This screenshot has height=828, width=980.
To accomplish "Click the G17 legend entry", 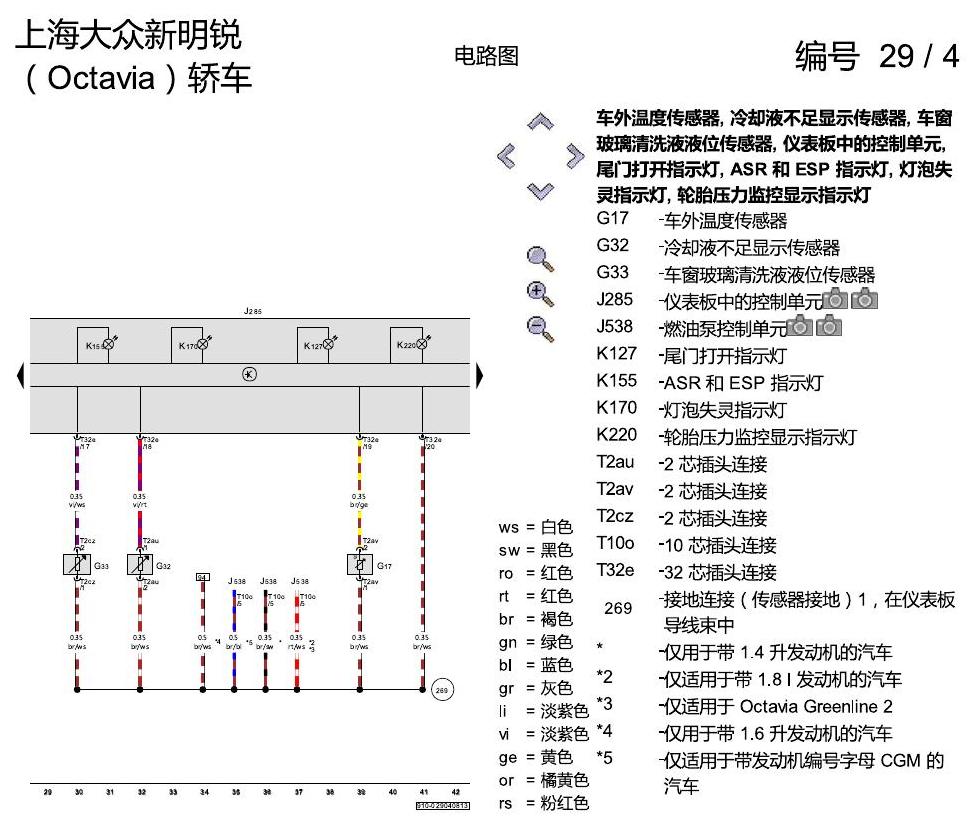I will [x=692, y=220].
